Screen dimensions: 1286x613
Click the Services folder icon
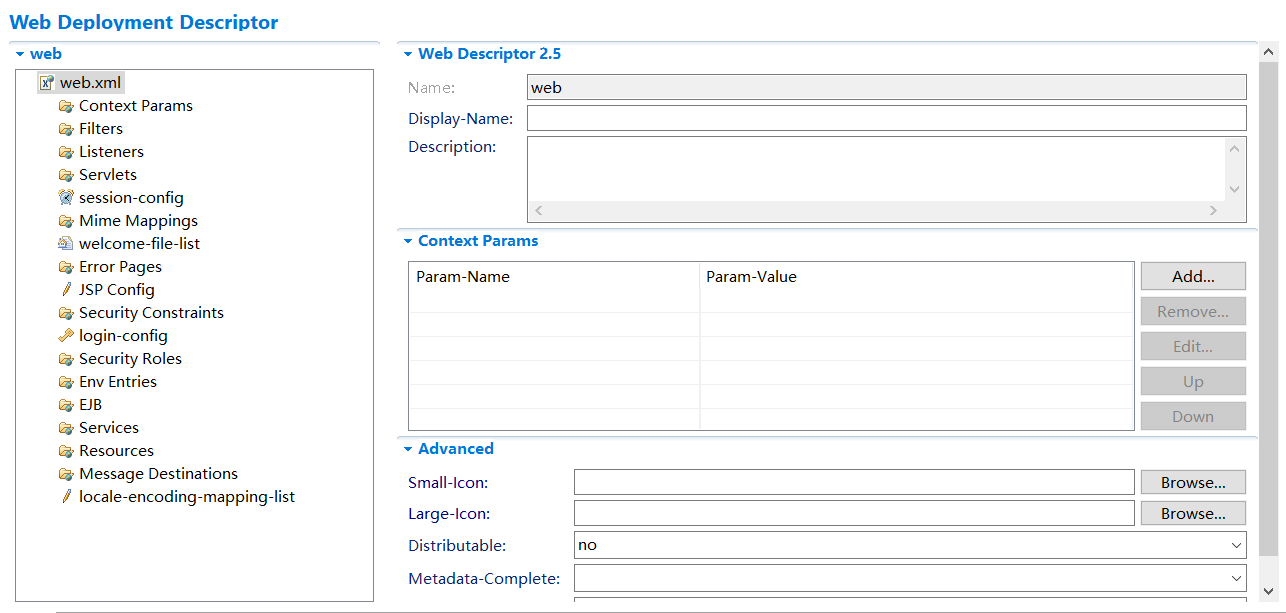(66, 428)
